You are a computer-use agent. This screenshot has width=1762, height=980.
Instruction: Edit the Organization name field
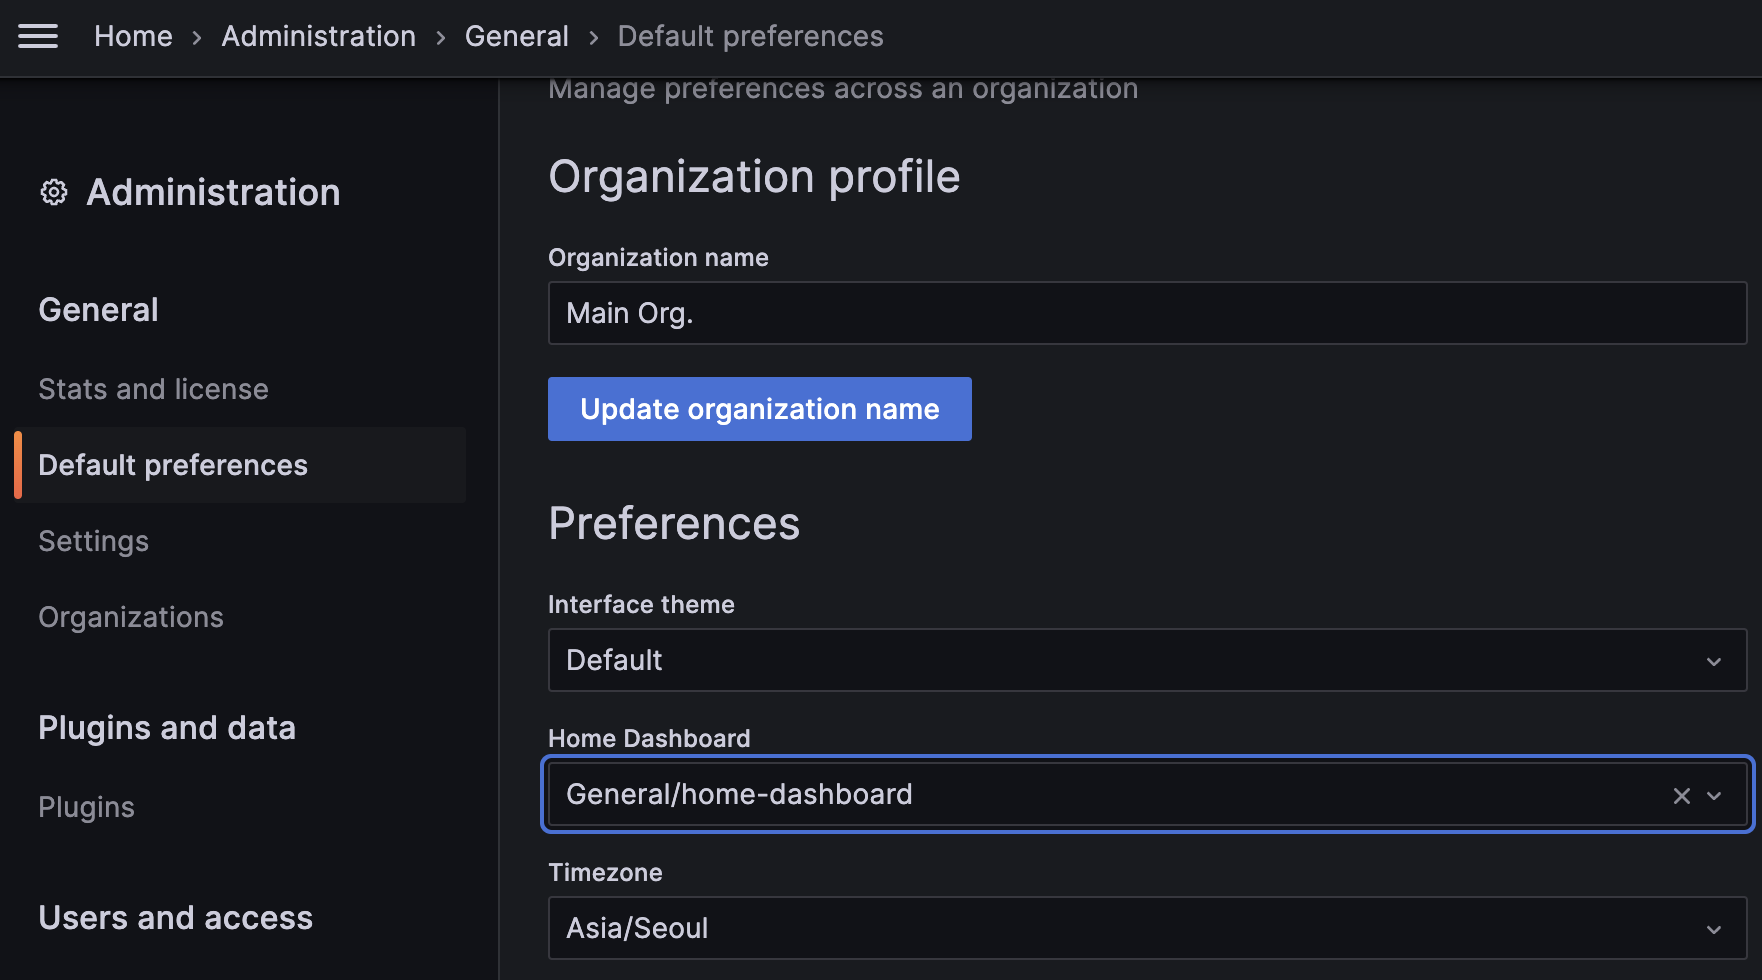click(x=1146, y=313)
